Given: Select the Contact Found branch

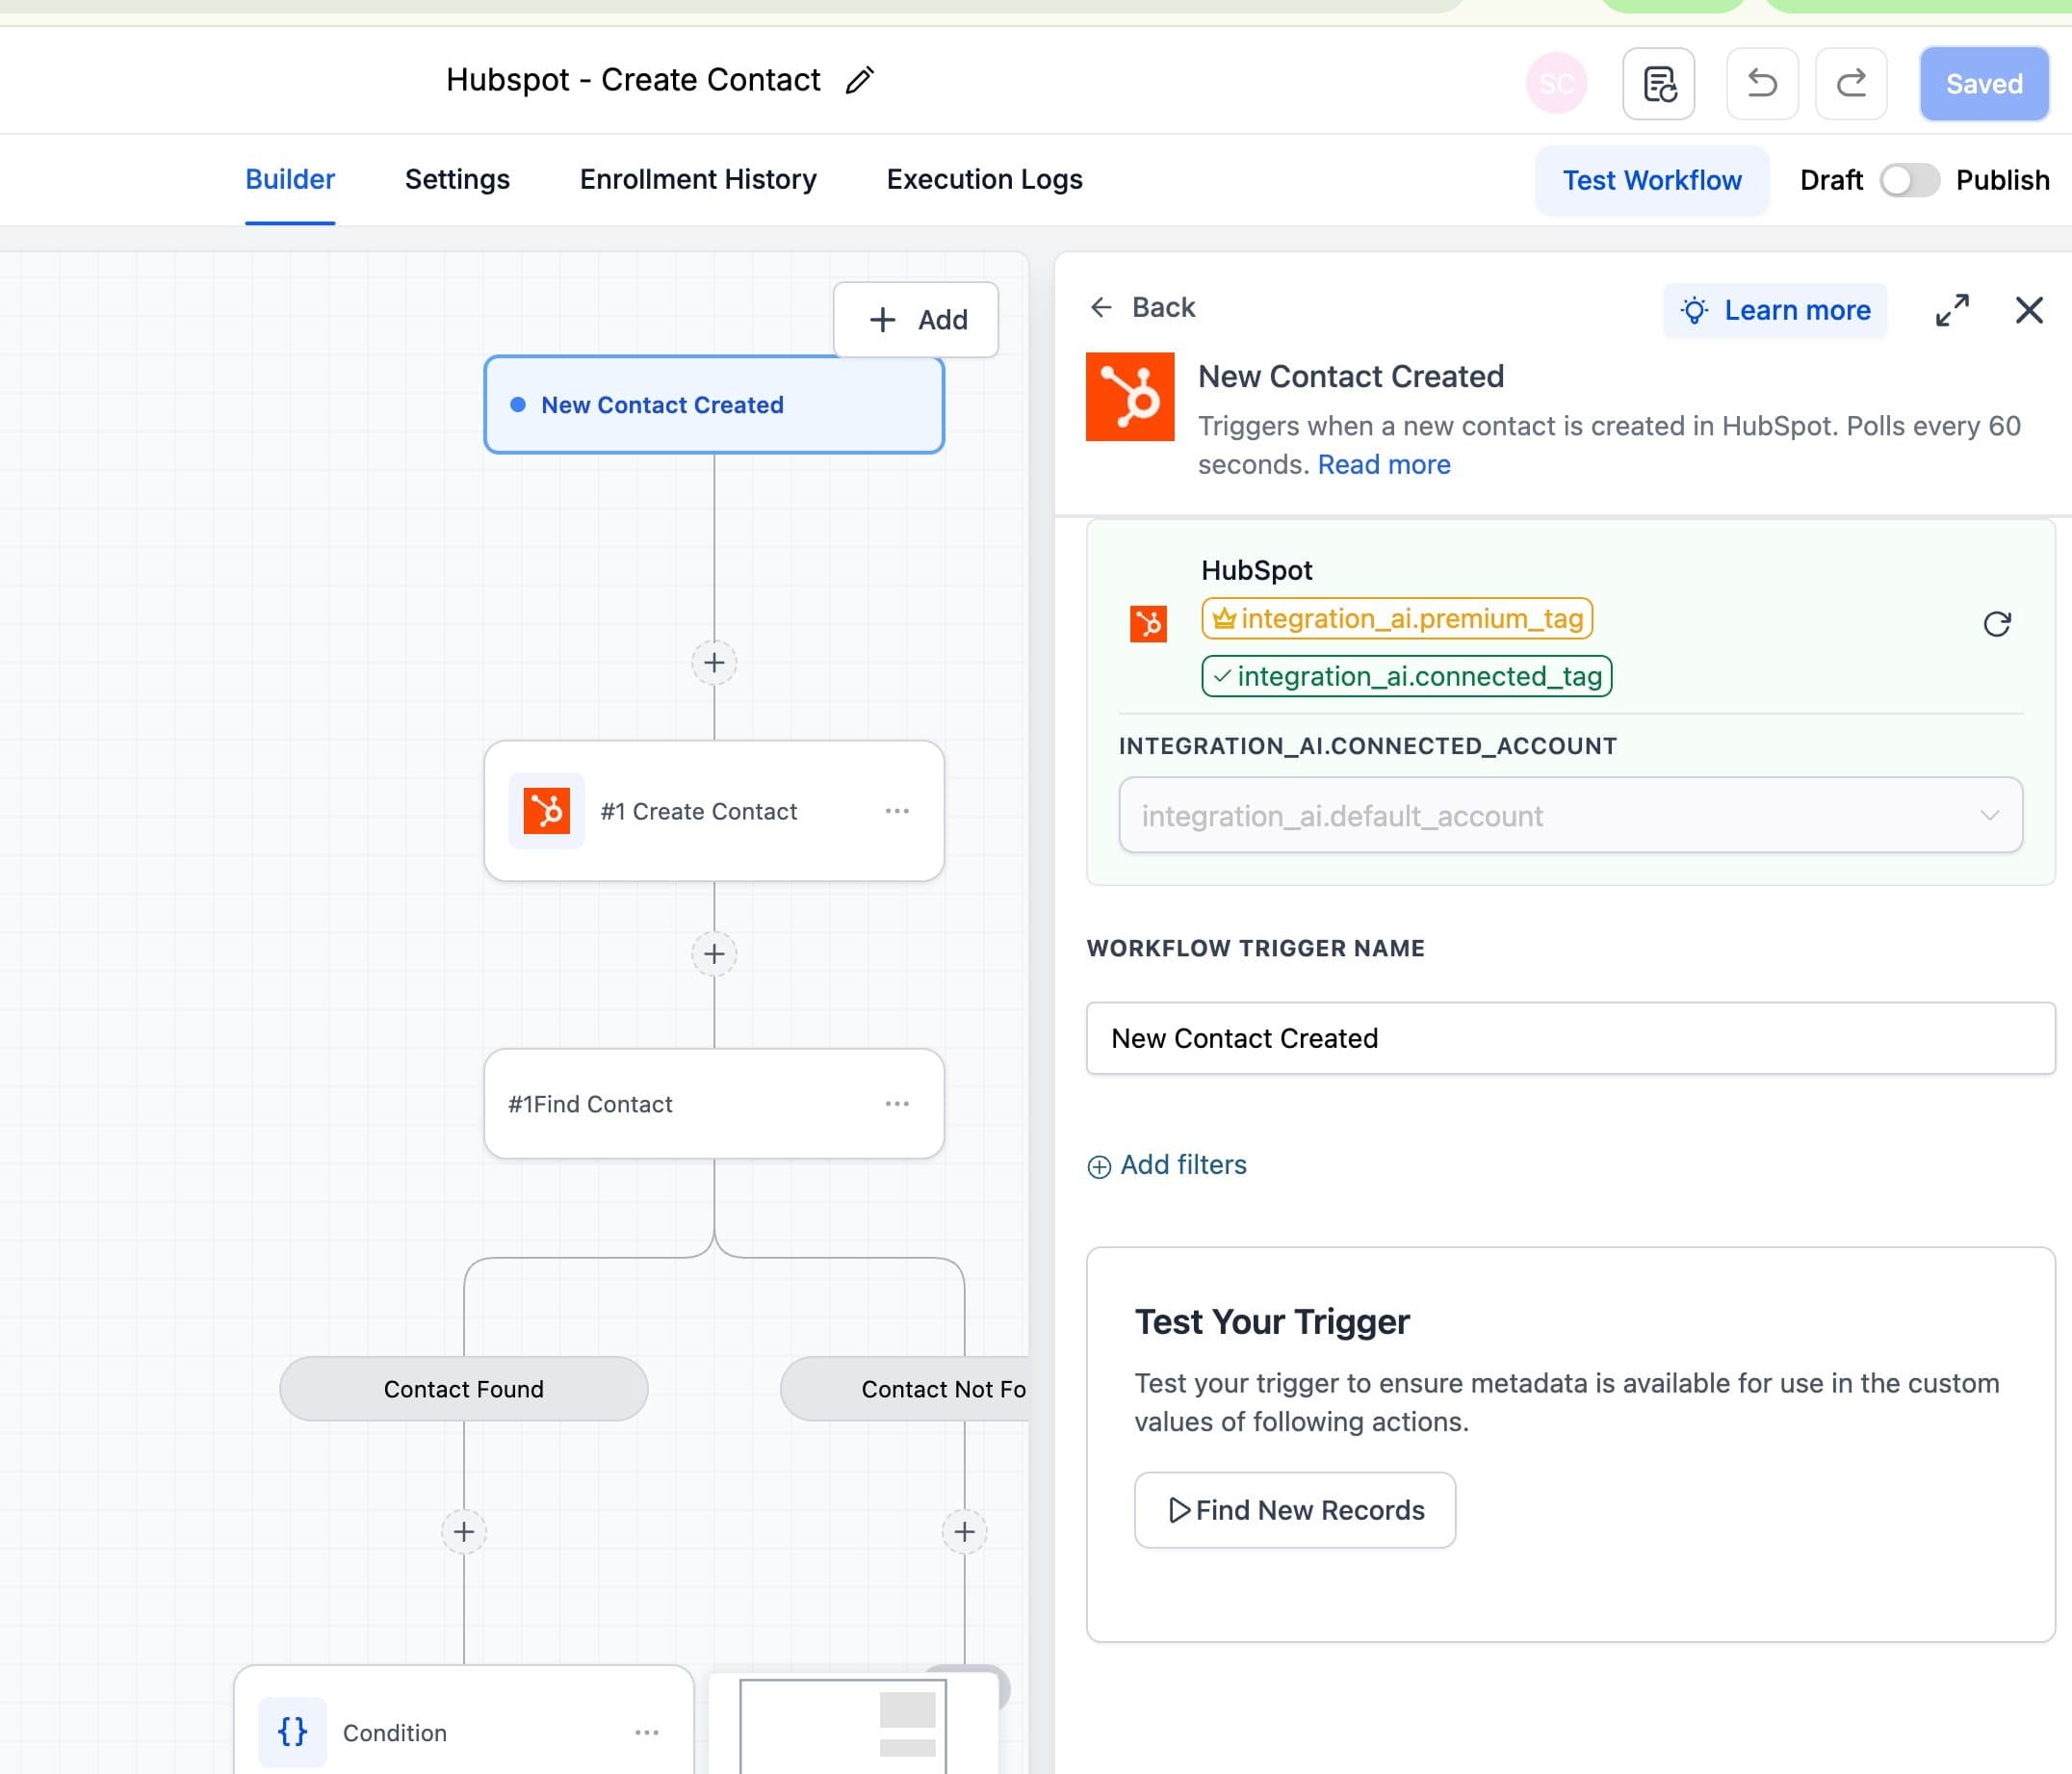Looking at the screenshot, I should coord(464,1389).
